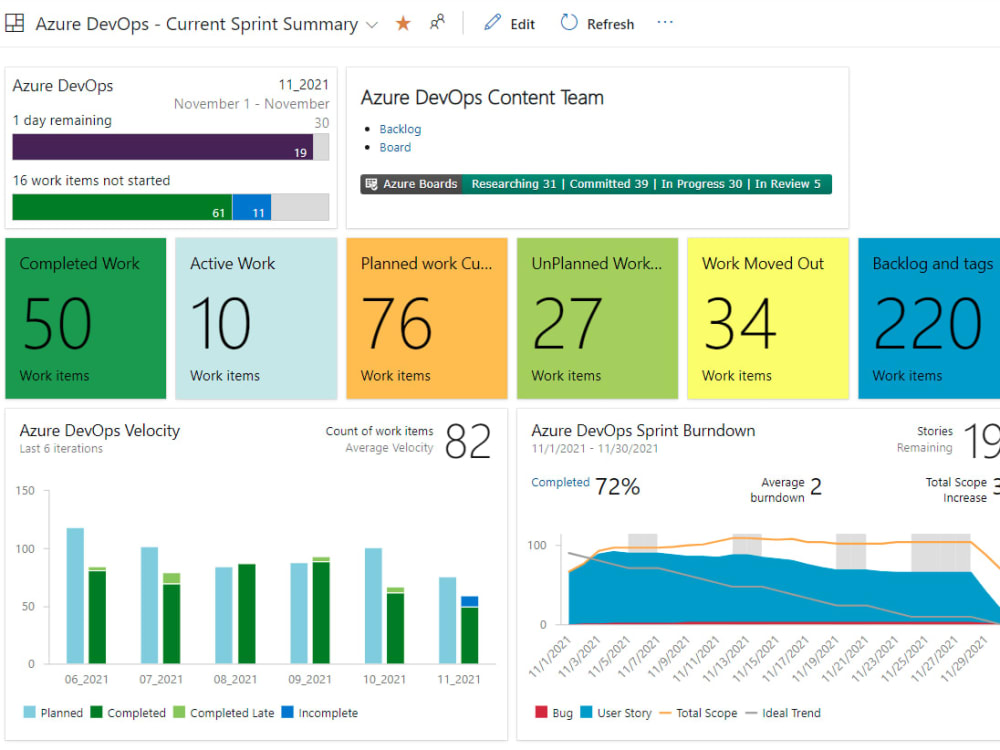Open the Completed Work 50 tile

(x=85, y=318)
